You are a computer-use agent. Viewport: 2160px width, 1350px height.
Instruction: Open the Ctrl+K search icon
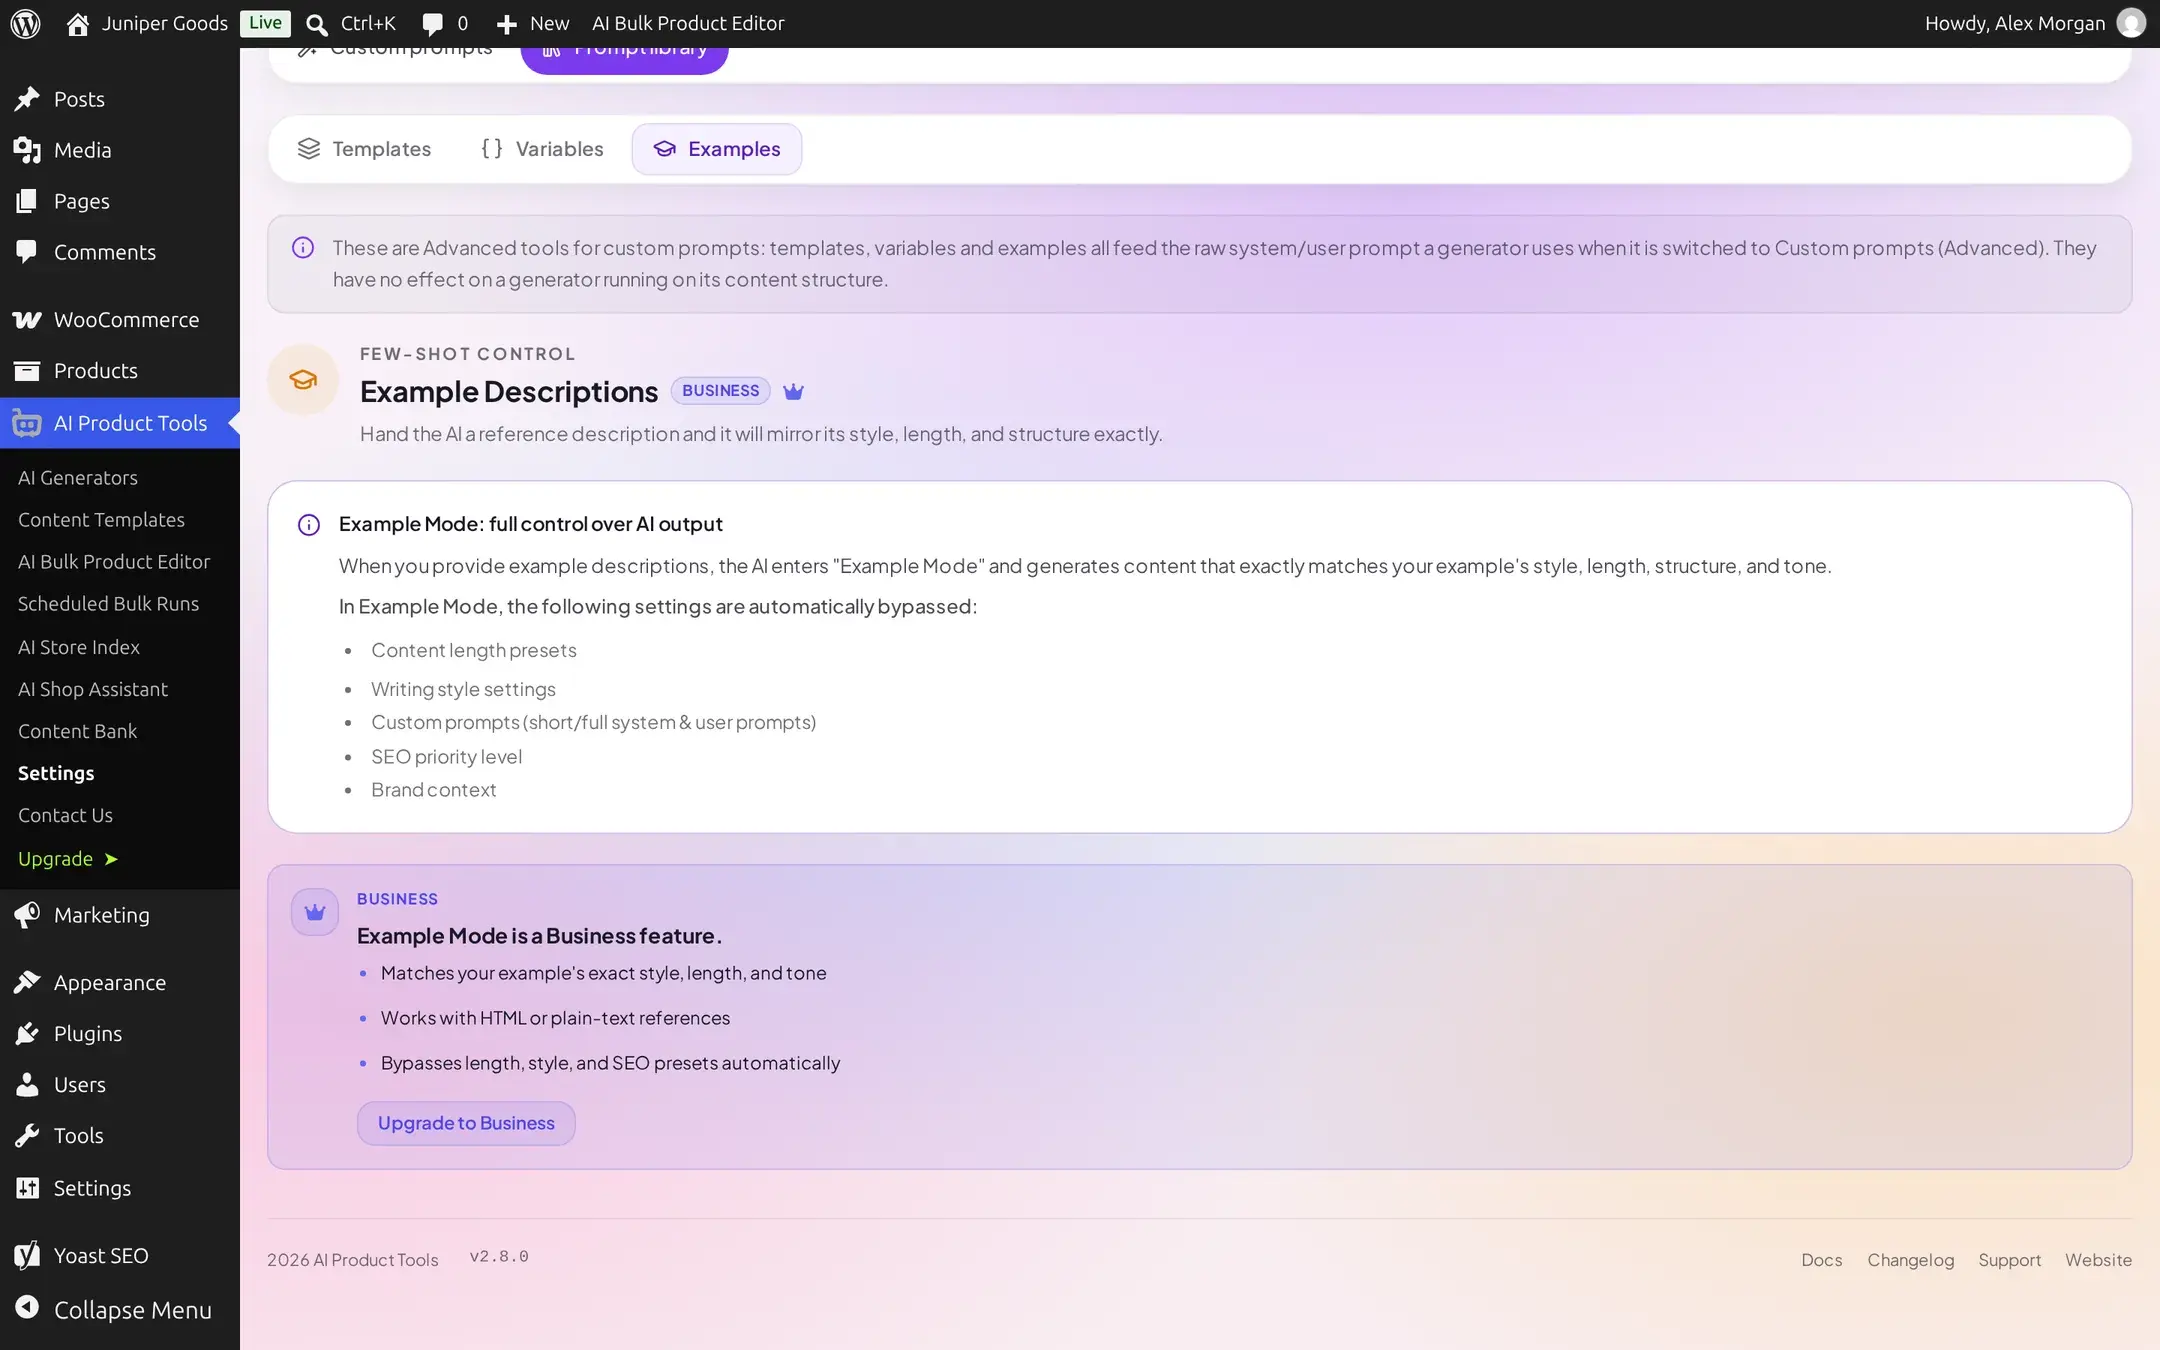[316, 24]
